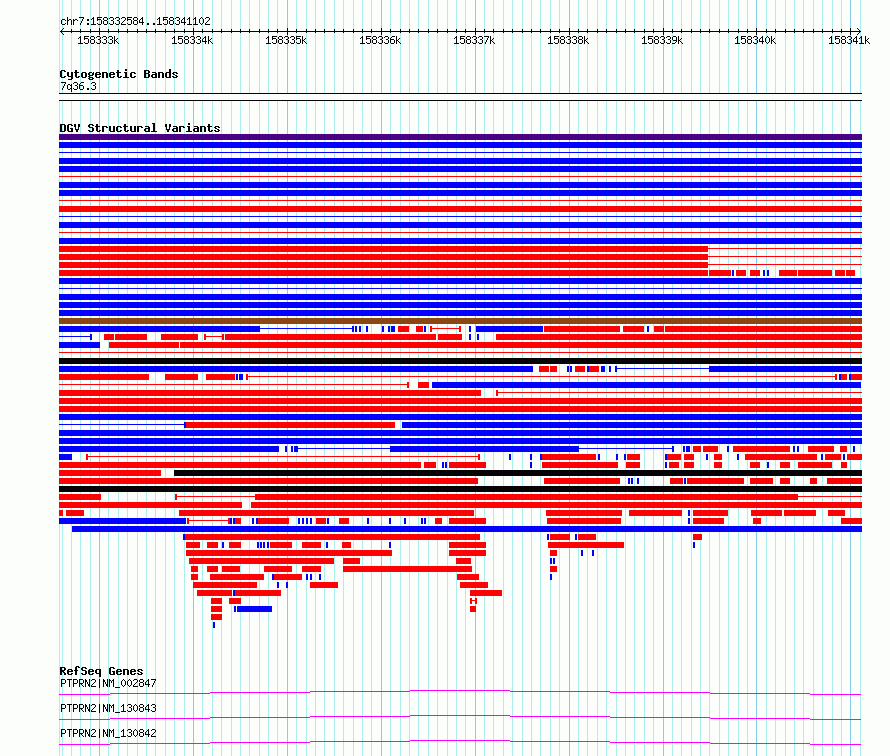This screenshot has width=890, height=756.
Task: Open the DGV Structural Variants track title
Action: click(x=140, y=128)
